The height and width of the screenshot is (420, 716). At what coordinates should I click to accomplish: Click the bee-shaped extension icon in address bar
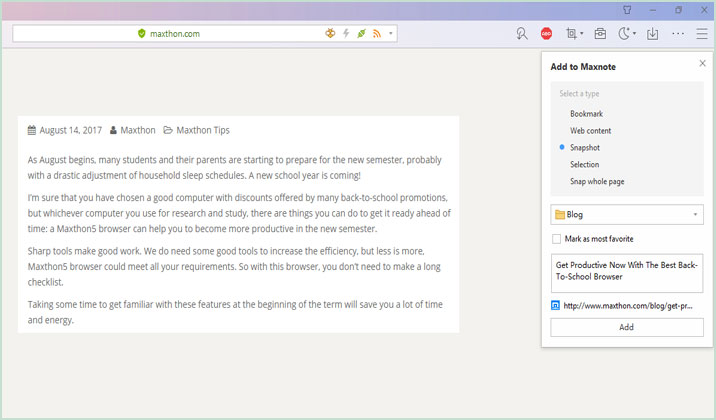[x=330, y=33]
